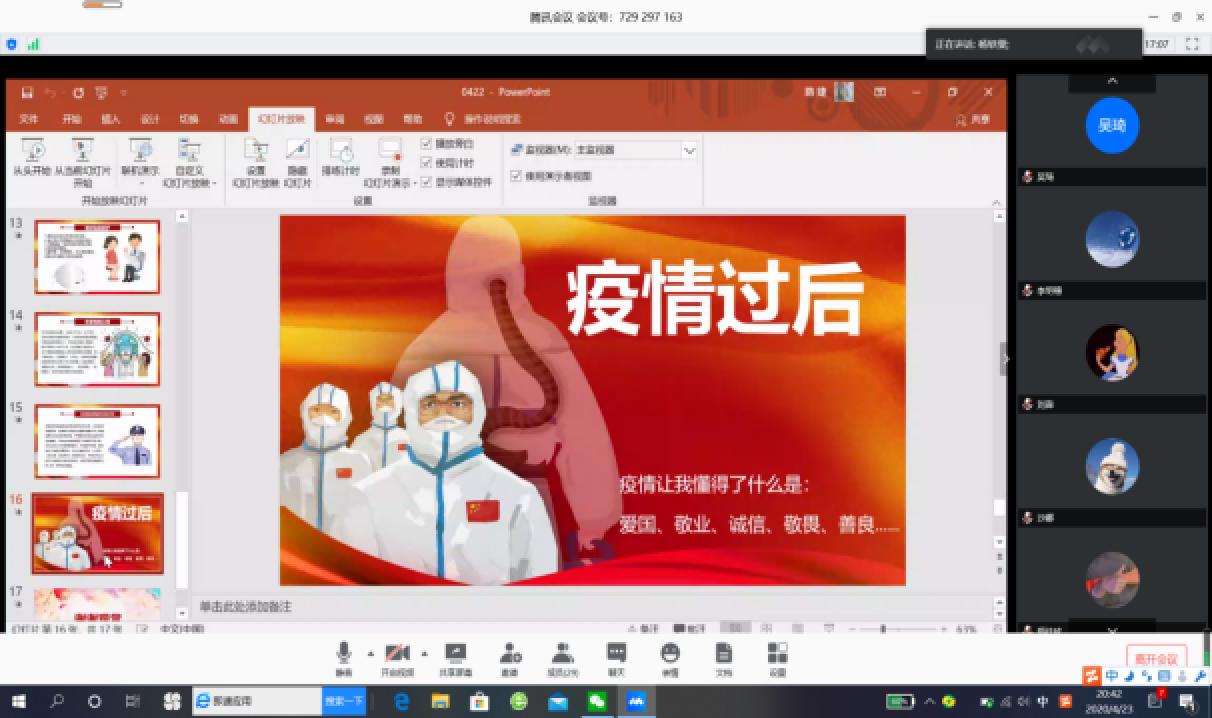Screen dimensions: 1212x718
Task: Click the PowerPoint zoom slider
Action: 883,630
